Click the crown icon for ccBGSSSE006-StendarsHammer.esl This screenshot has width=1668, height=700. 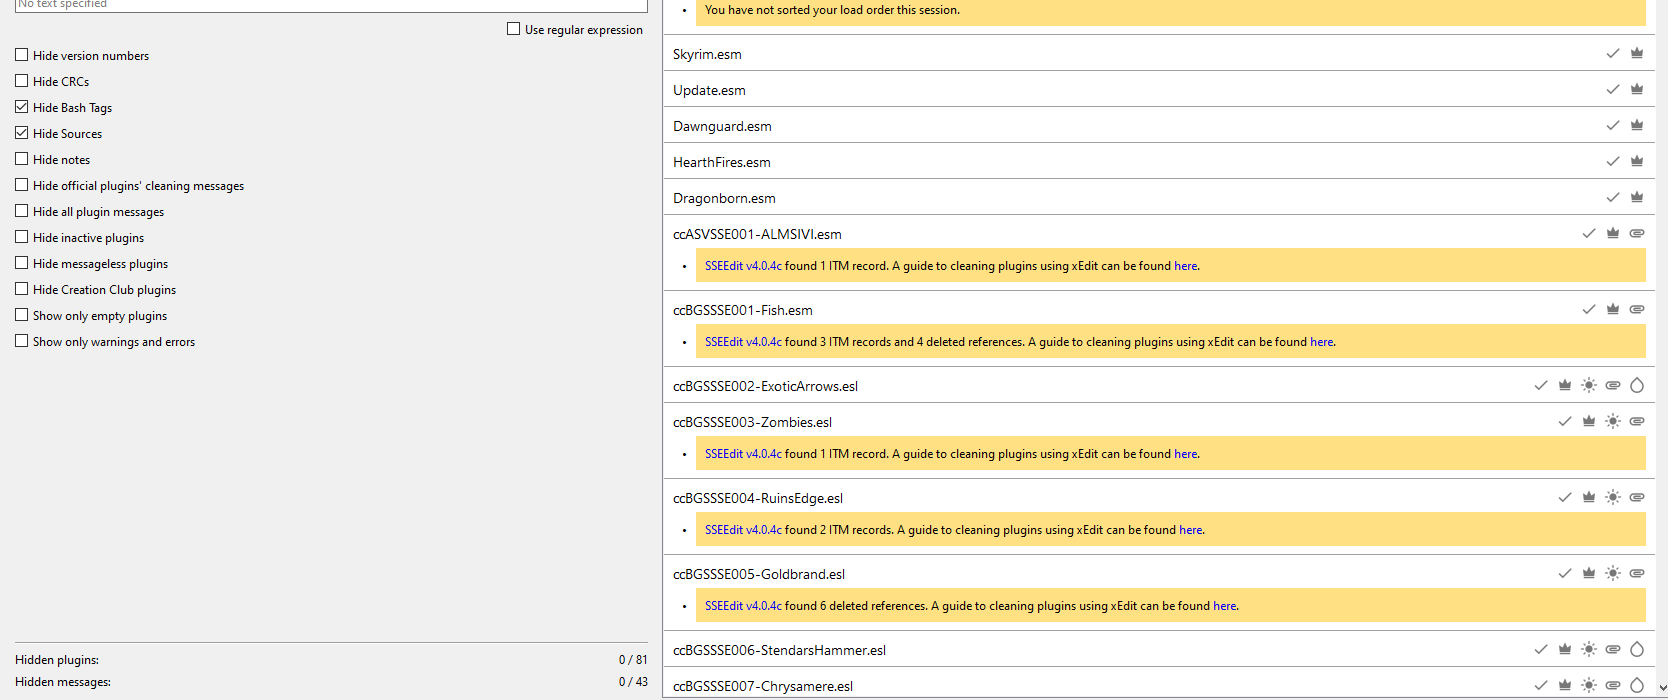[x=1565, y=650]
